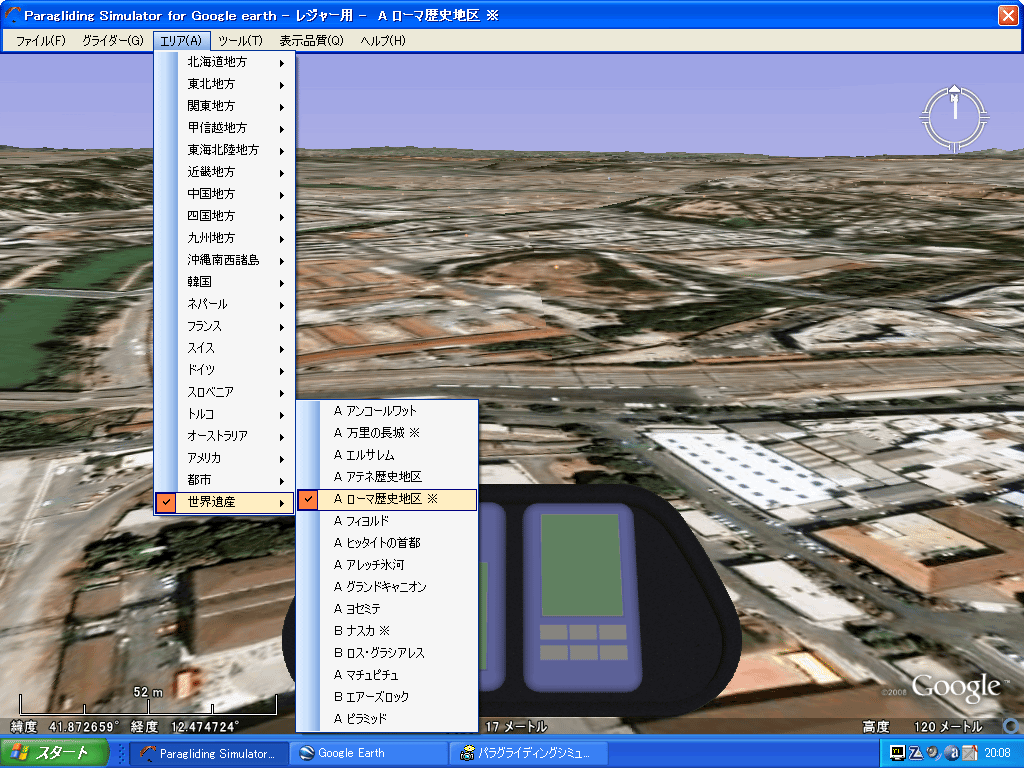Image resolution: width=1024 pixels, height=768 pixels.
Task: Select area A ヨセミテ
Action: pos(387,609)
